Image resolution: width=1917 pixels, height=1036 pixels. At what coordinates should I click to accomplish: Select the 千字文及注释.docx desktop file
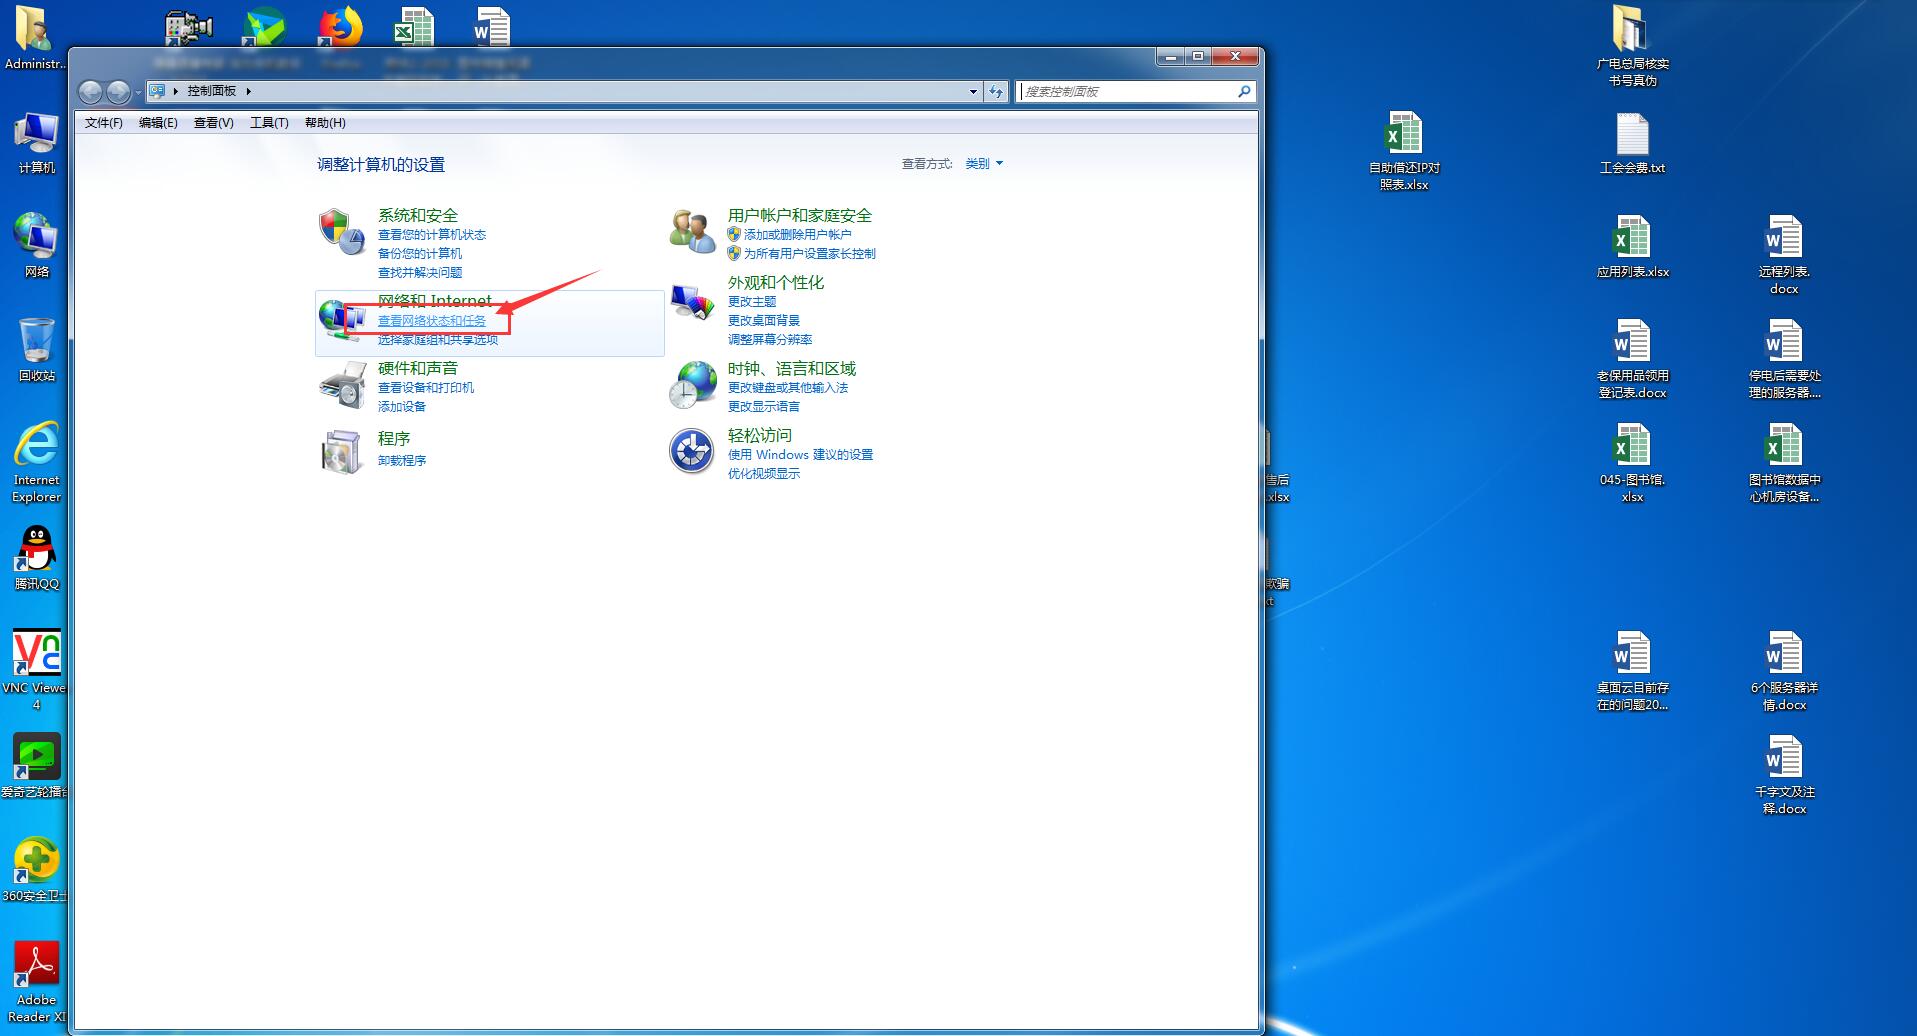(1784, 775)
